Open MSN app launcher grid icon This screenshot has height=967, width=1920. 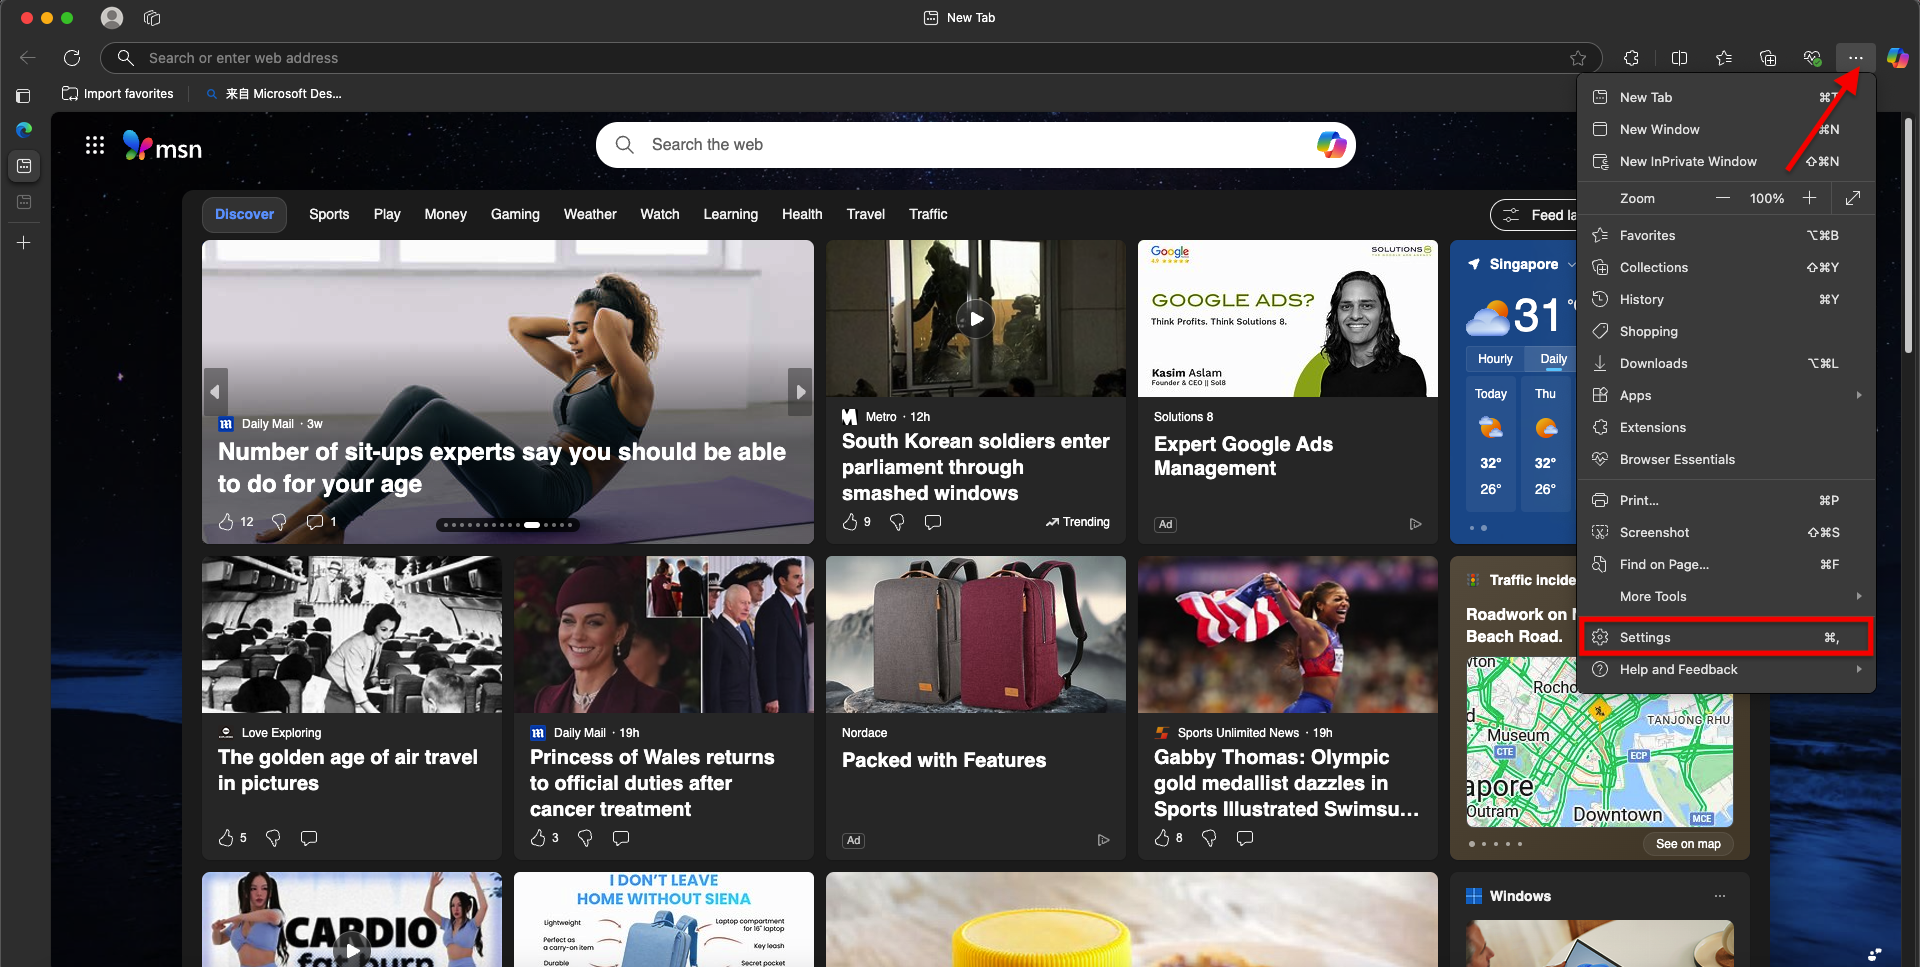(x=95, y=146)
